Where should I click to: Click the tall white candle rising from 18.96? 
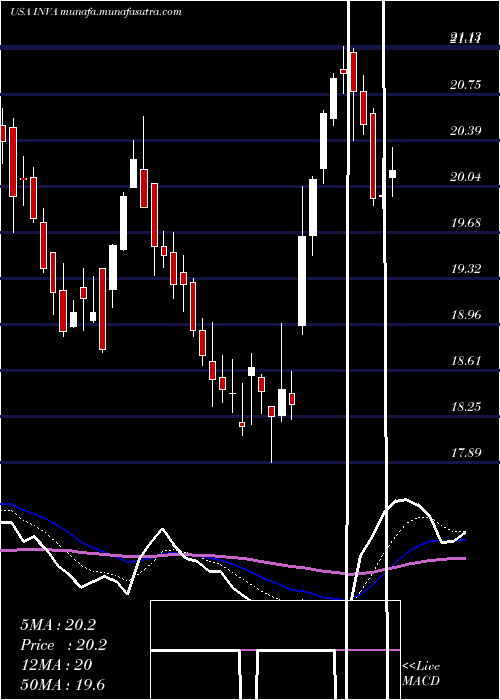pos(302,281)
